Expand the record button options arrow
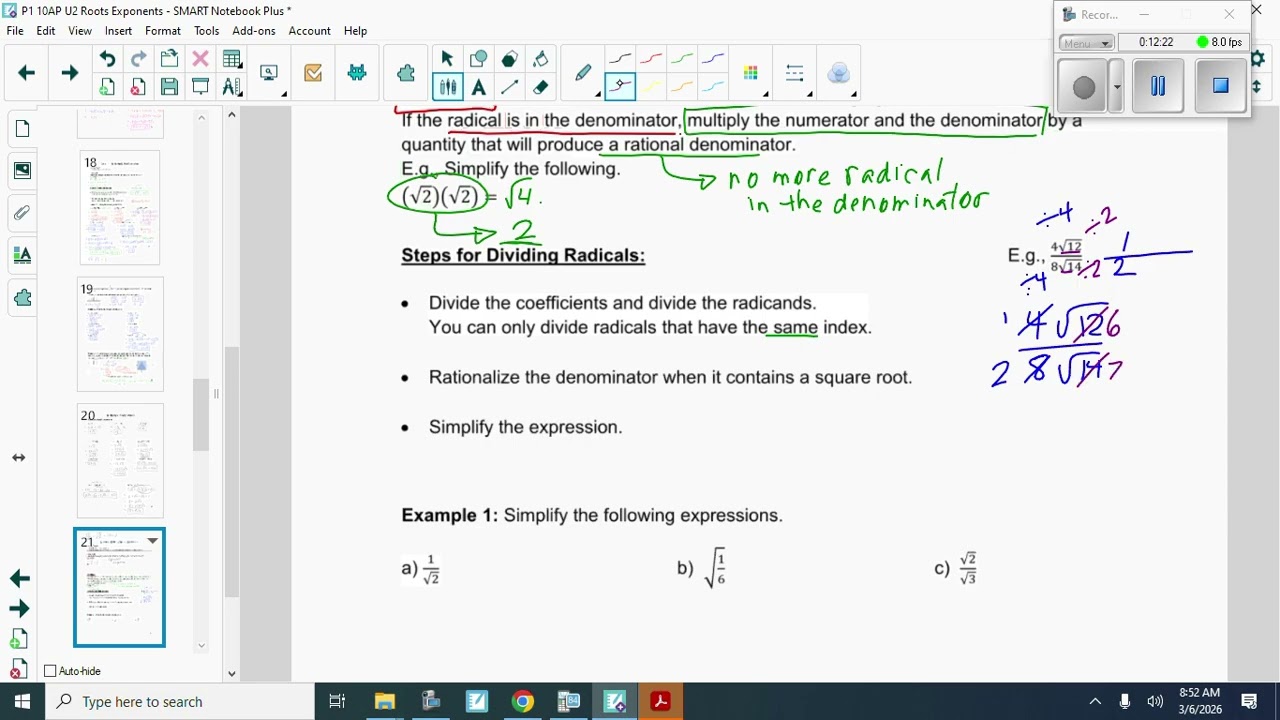 pos(1116,87)
